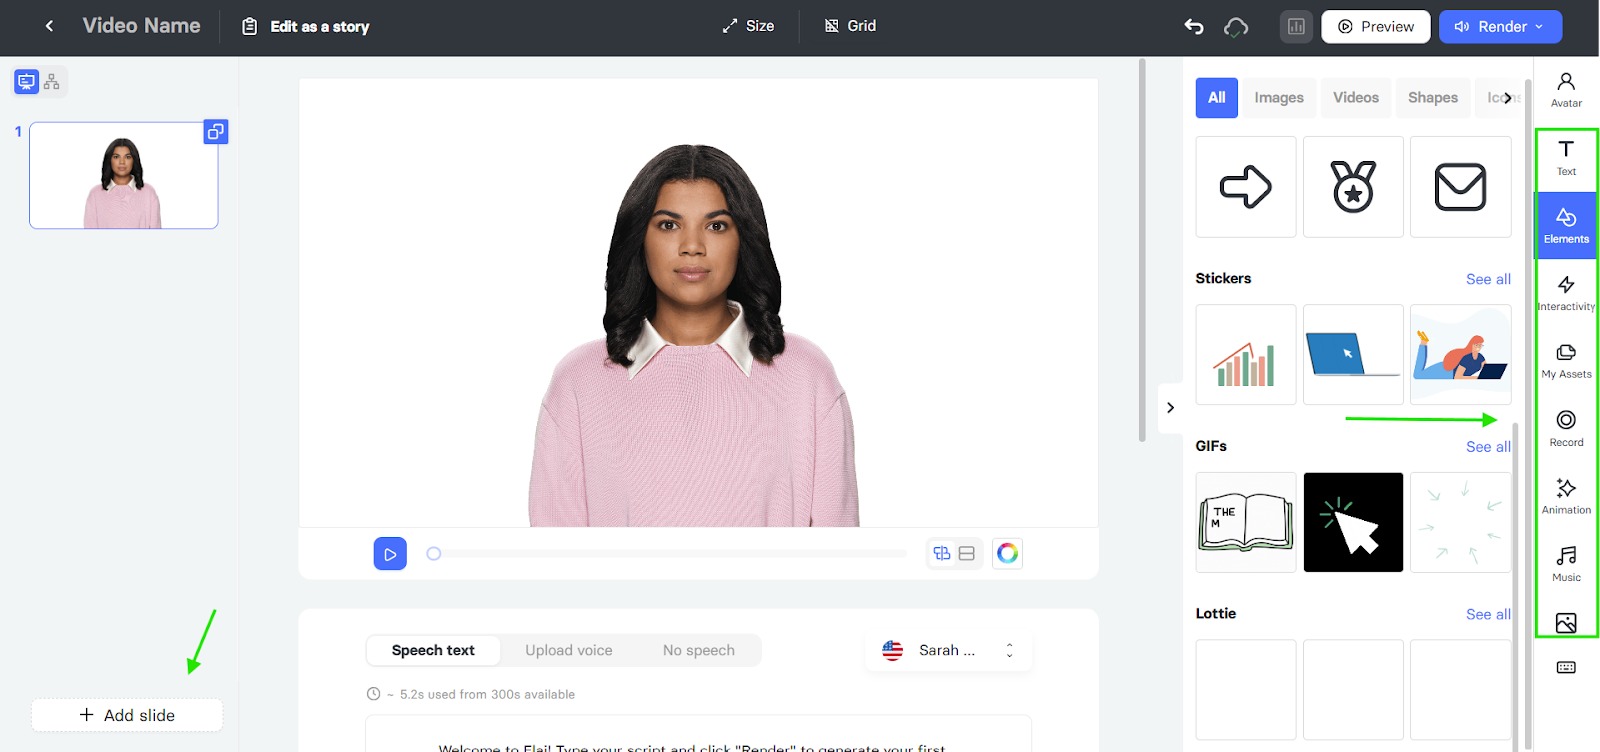1600x752 pixels.
Task: Select the No speech option
Action: [699, 650]
